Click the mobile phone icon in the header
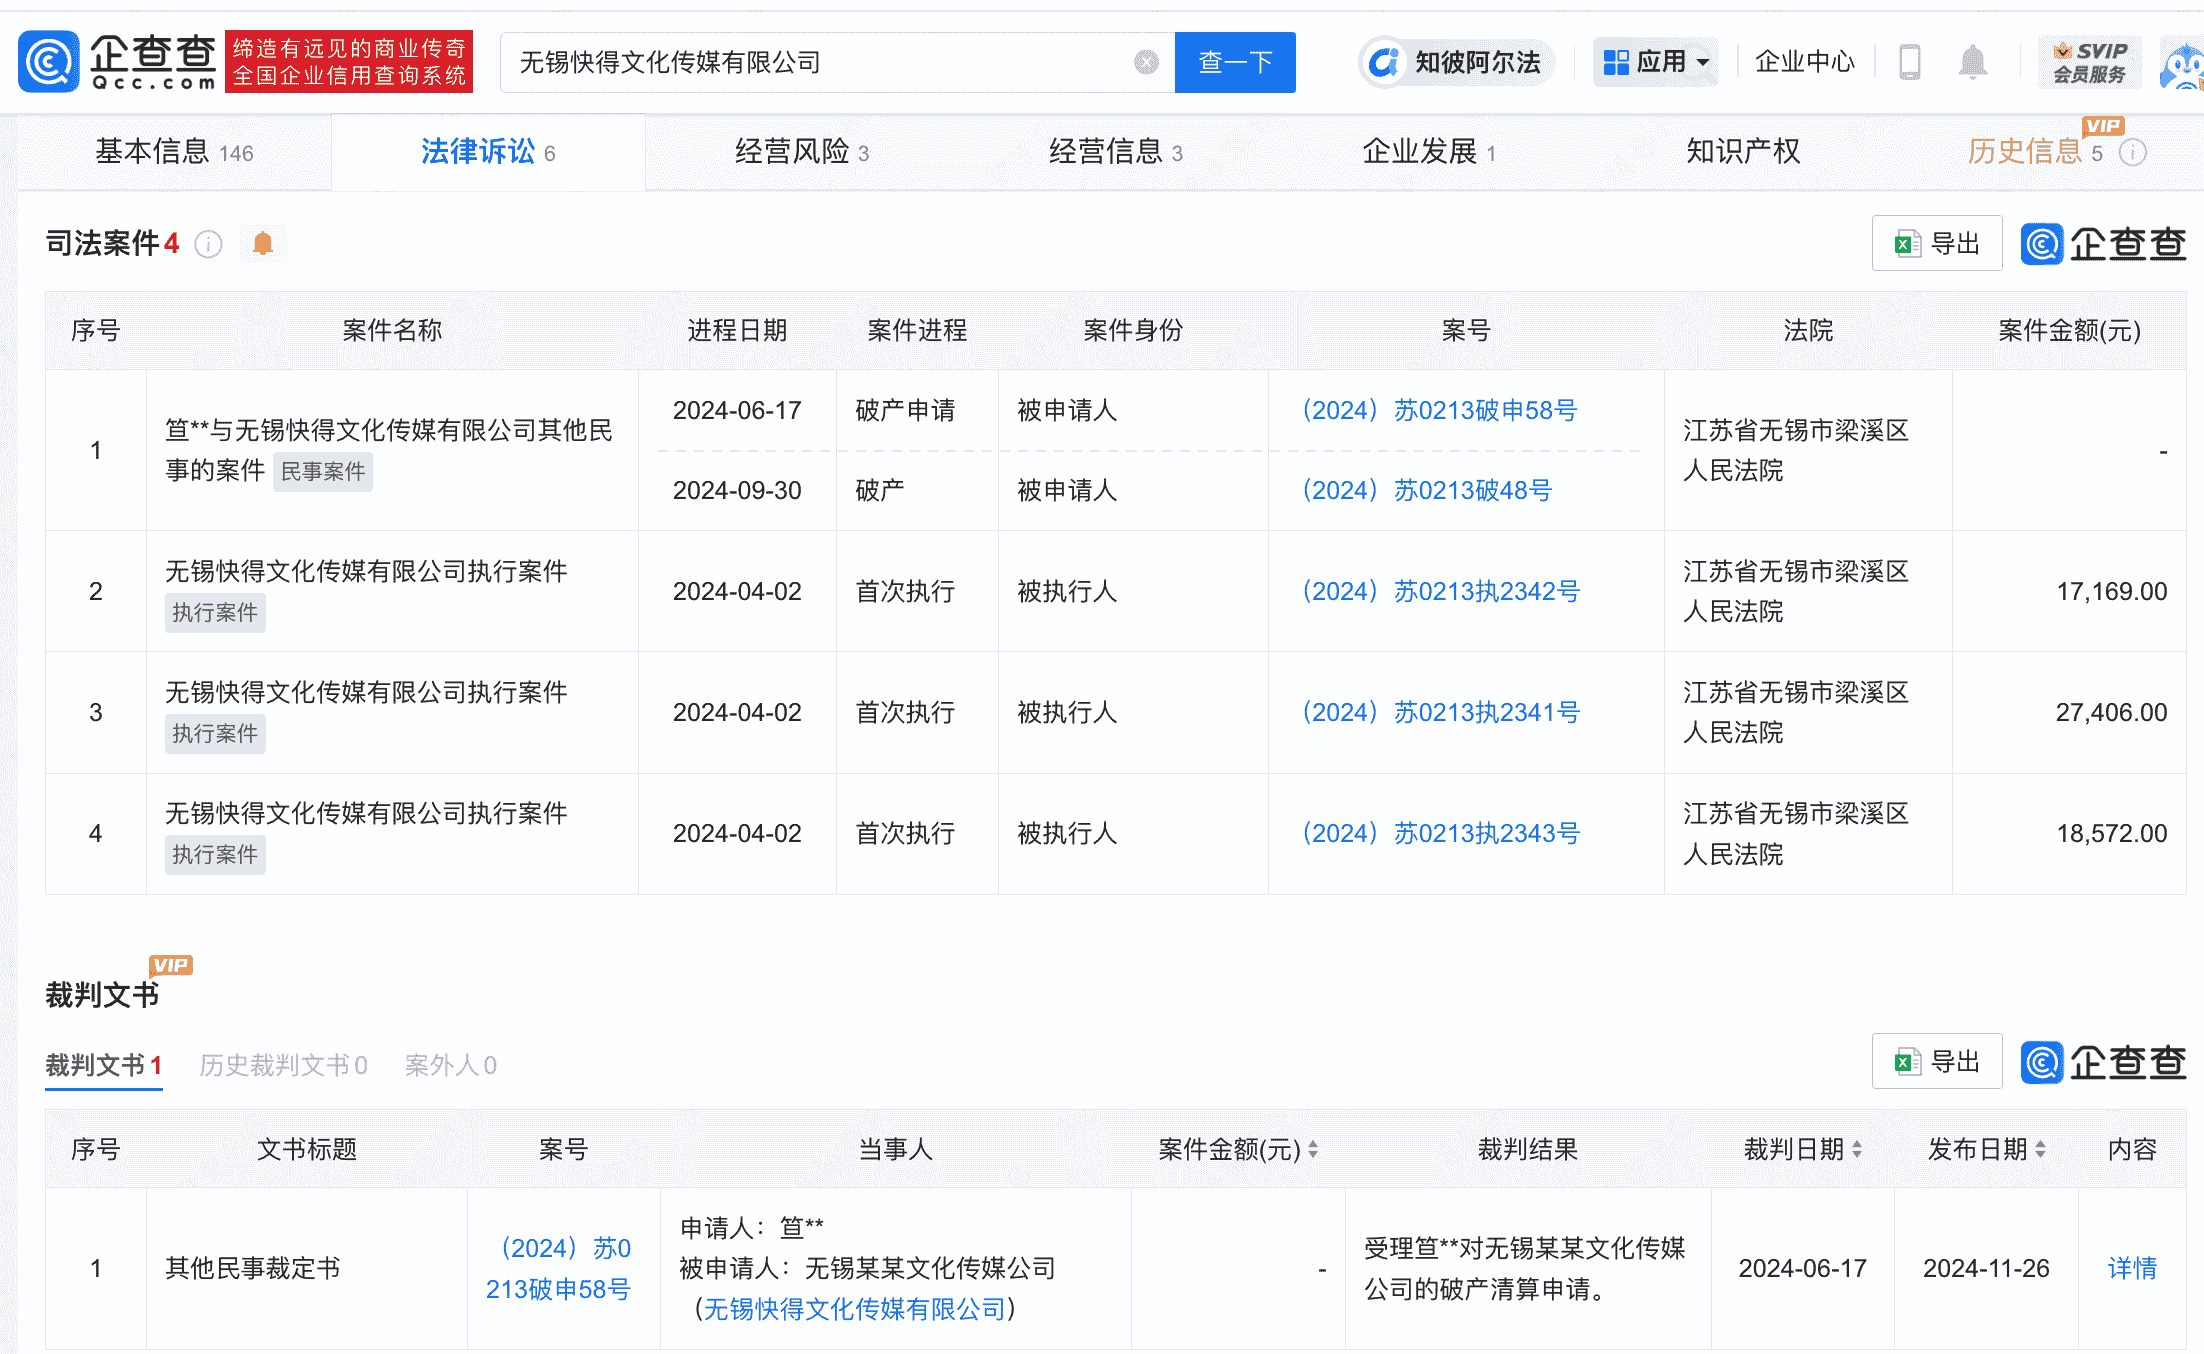This screenshot has width=2204, height=1354. [x=1909, y=62]
